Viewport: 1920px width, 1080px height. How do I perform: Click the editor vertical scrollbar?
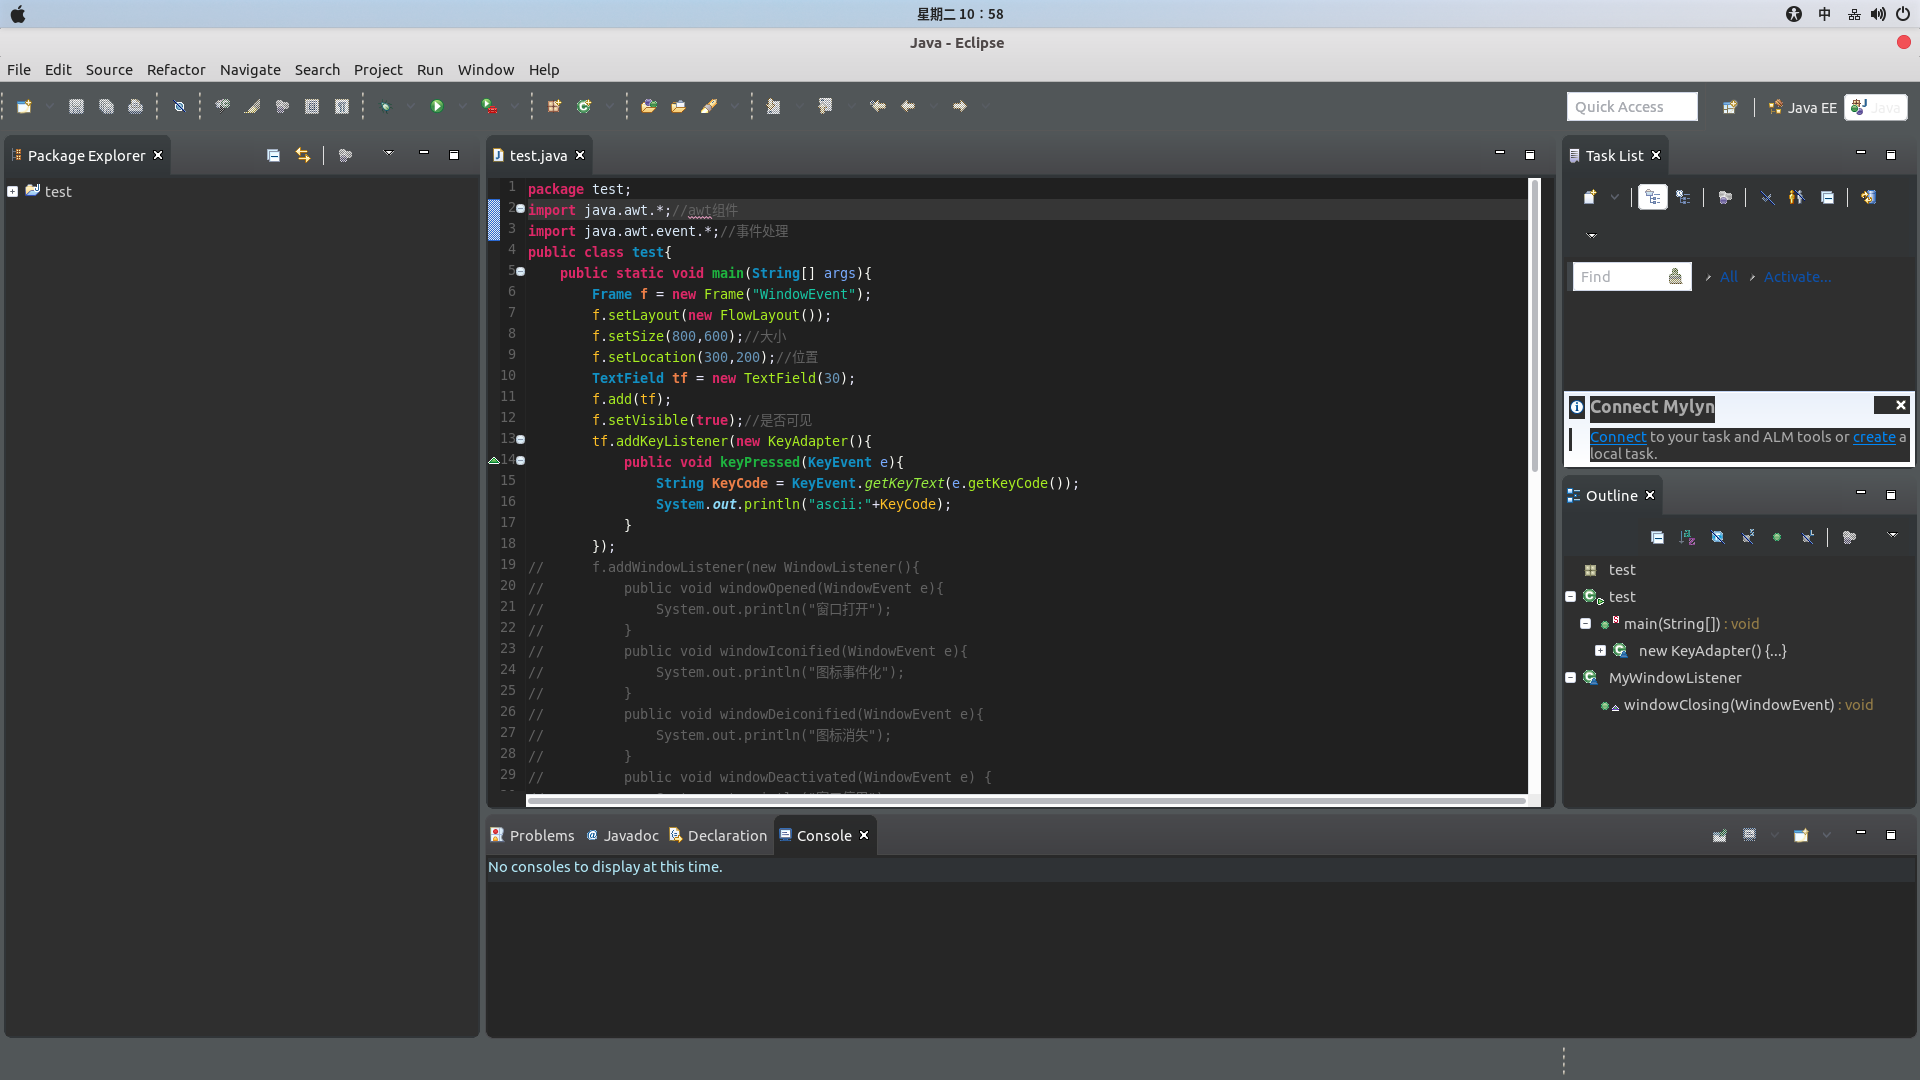(x=1534, y=325)
